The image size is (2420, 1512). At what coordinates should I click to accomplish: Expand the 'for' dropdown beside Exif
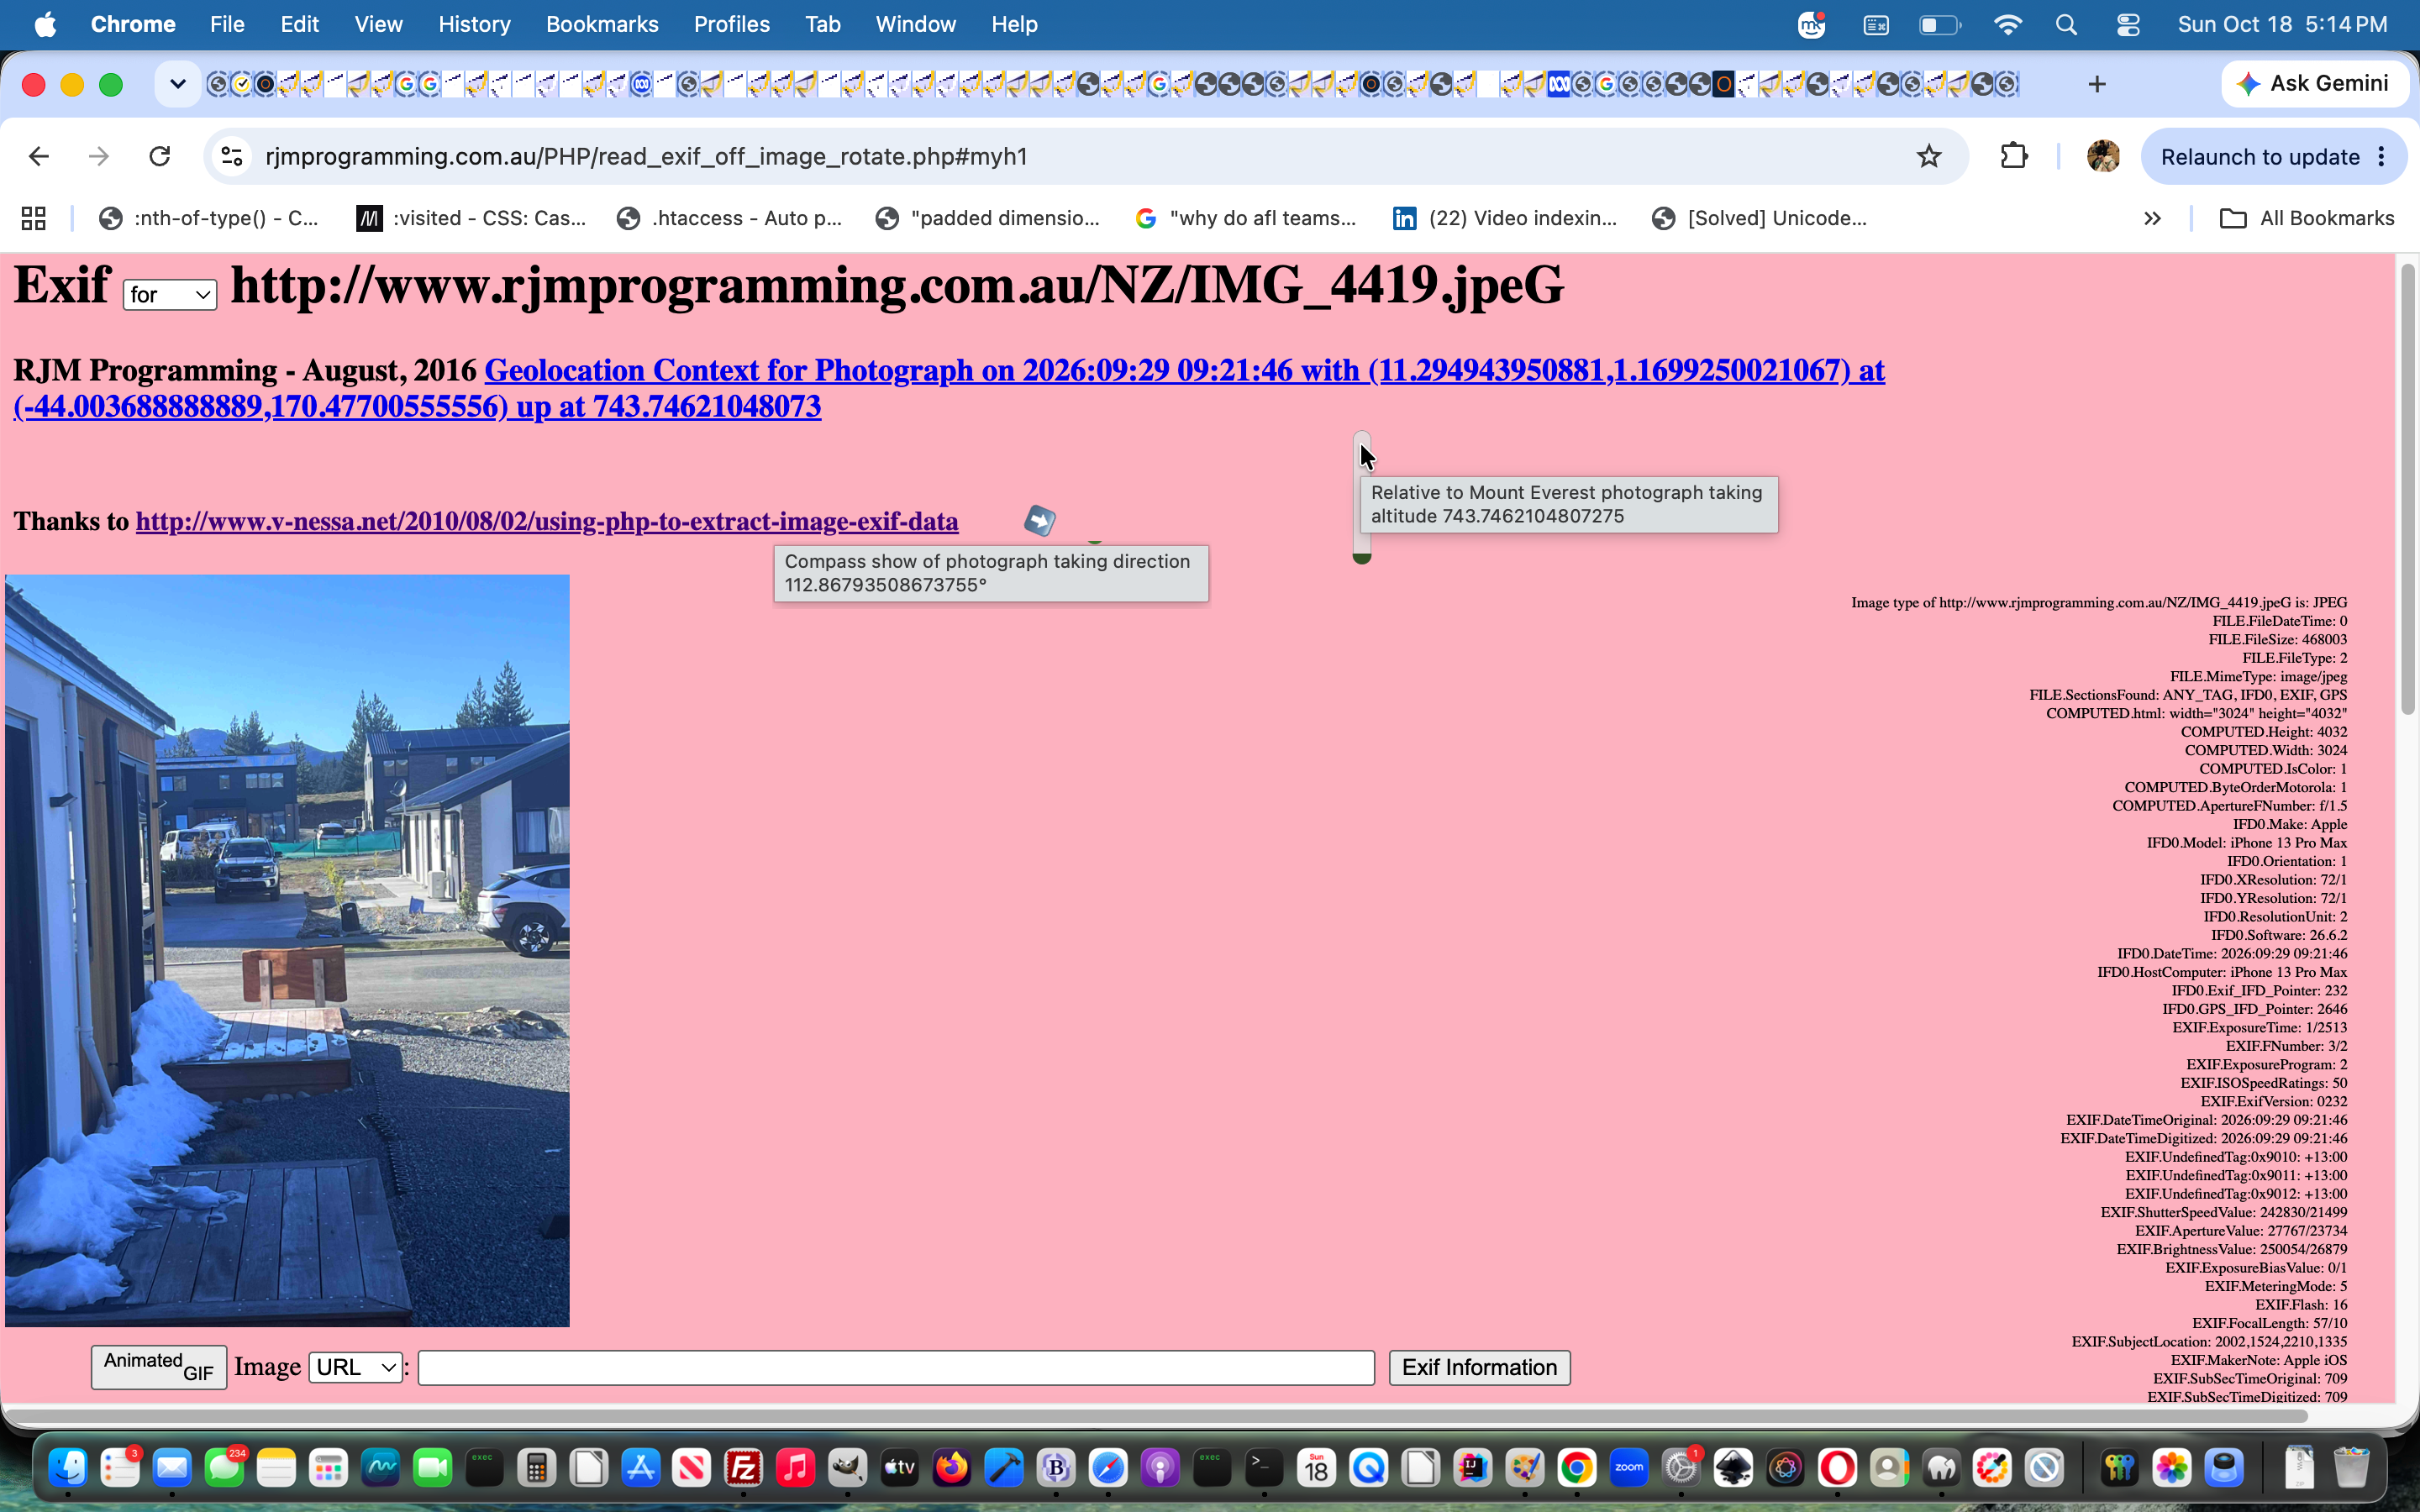click(170, 294)
